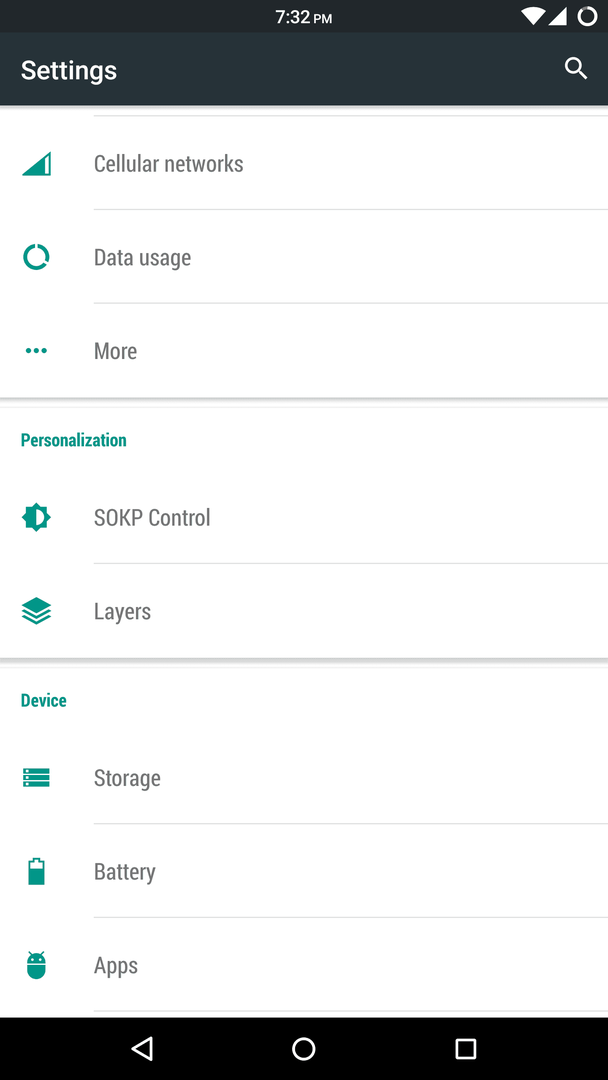
Task: Tap the search magnifier icon
Action: pos(576,69)
